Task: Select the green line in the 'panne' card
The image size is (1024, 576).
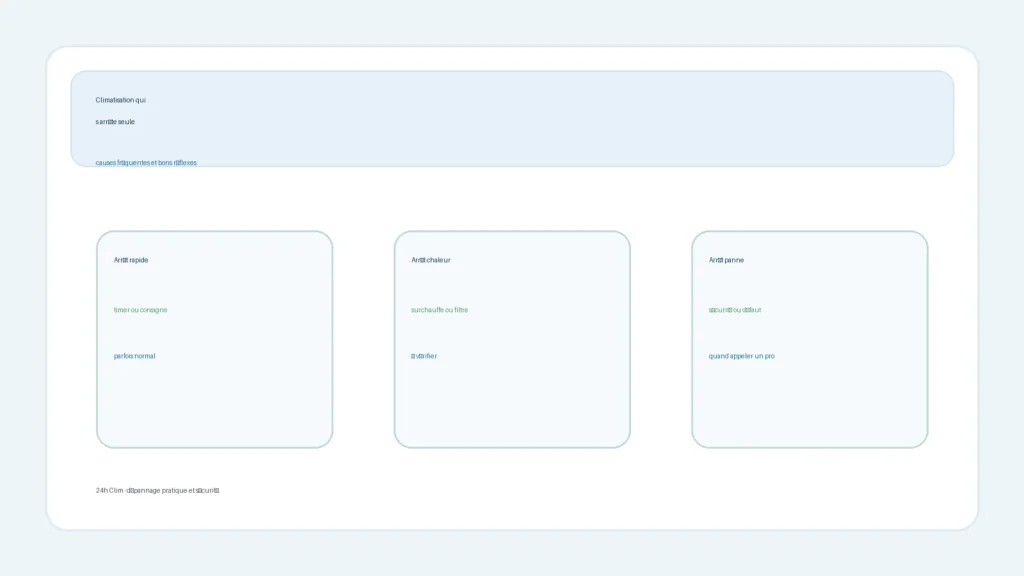Action: tap(735, 310)
